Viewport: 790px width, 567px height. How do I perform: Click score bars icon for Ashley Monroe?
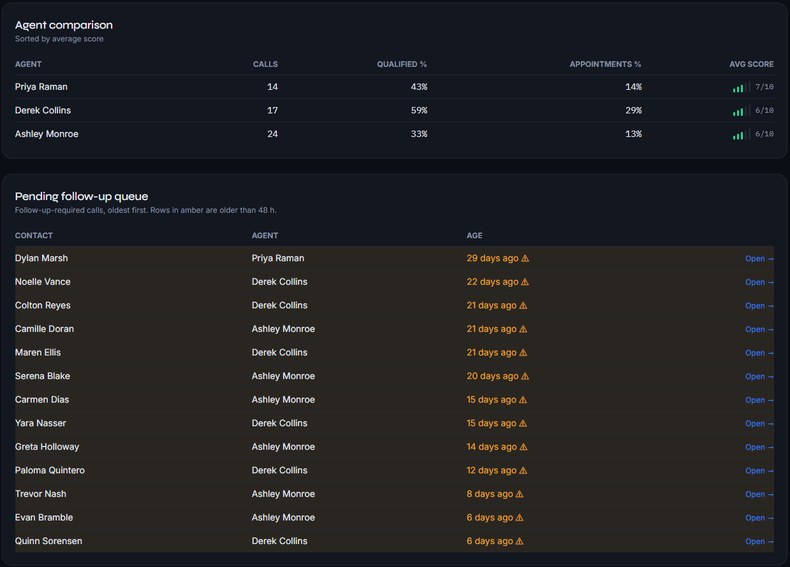tap(741, 135)
